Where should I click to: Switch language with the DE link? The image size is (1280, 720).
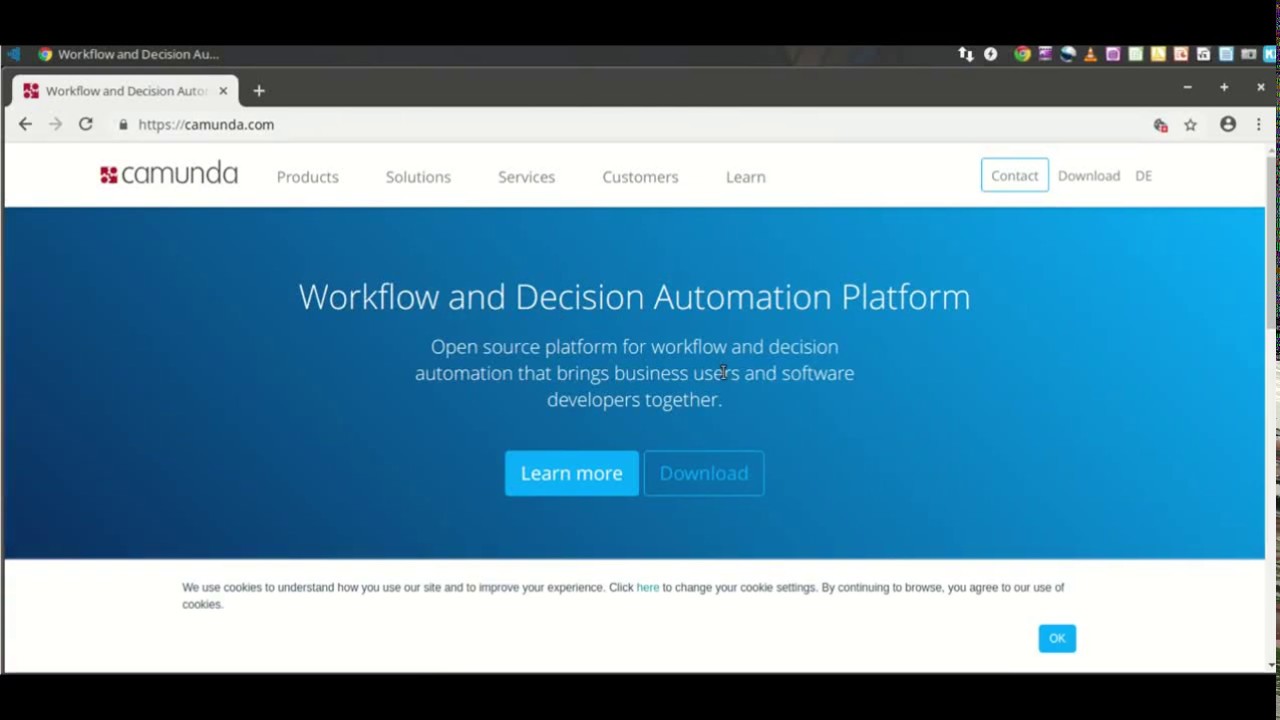pyautogui.click(x=1144, y=176)
